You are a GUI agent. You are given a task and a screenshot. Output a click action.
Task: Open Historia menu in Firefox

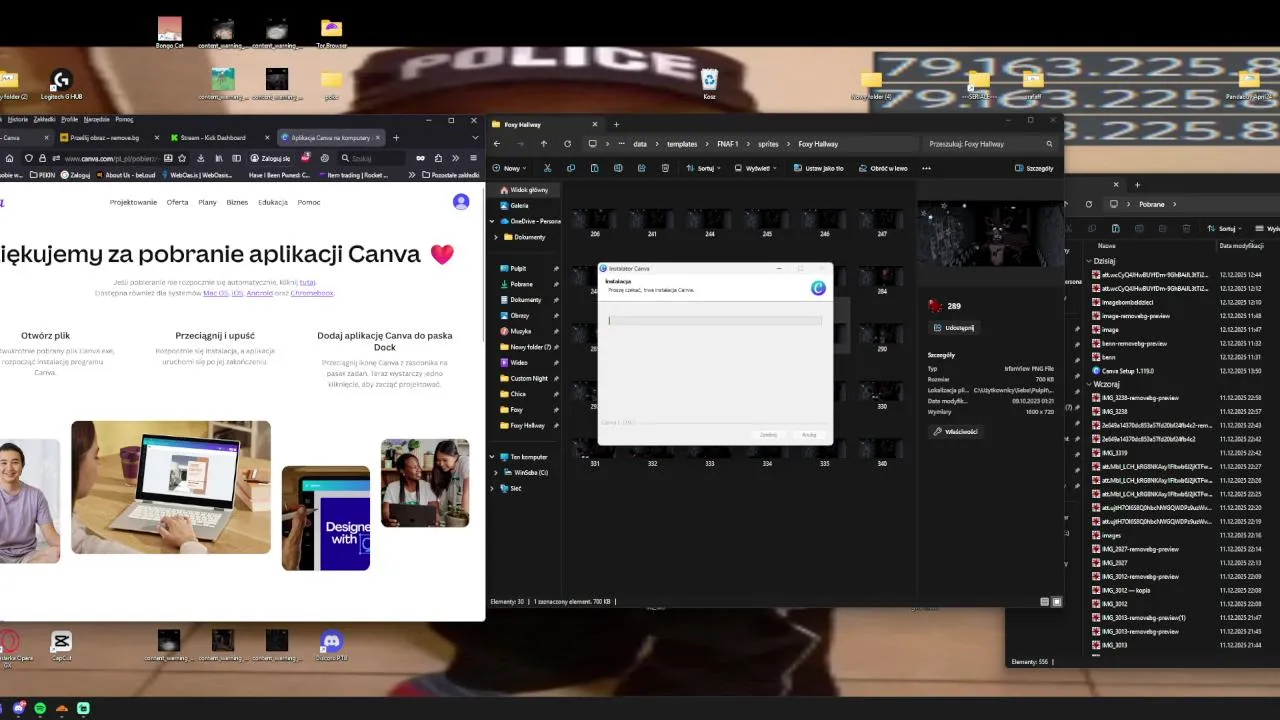pos(18,119)
